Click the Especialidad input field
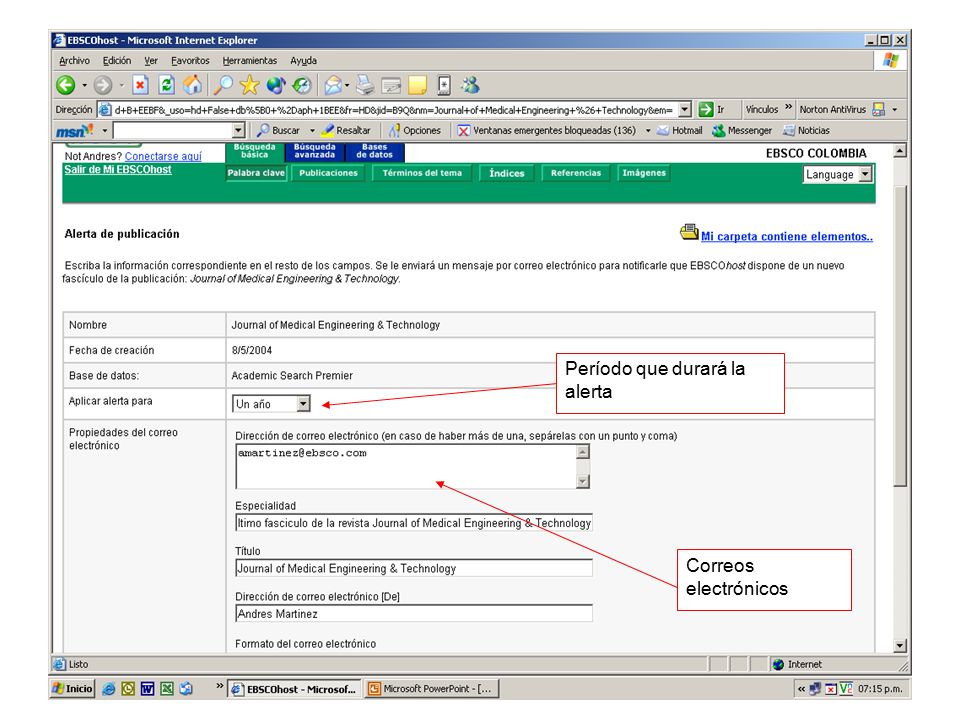The height and width of the screenshot is (720, 960). point(414,523)
